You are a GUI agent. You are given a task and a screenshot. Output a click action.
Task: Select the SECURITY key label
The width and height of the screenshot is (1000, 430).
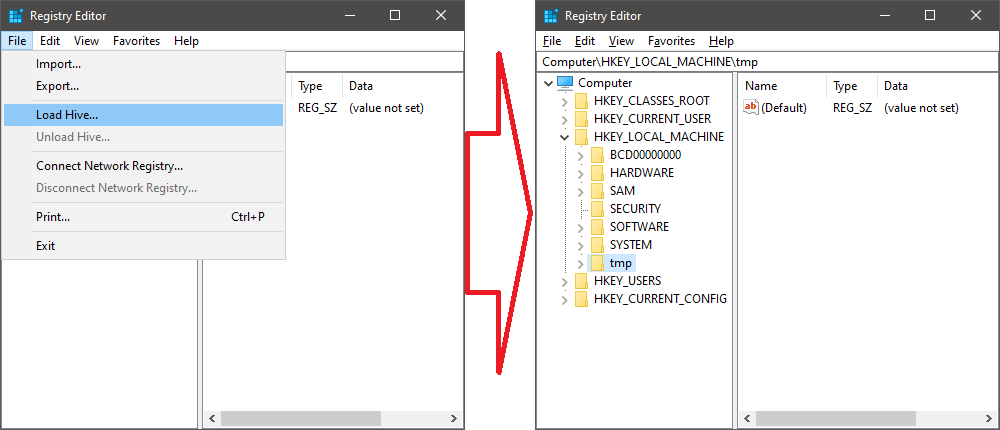tap(635, 209)
